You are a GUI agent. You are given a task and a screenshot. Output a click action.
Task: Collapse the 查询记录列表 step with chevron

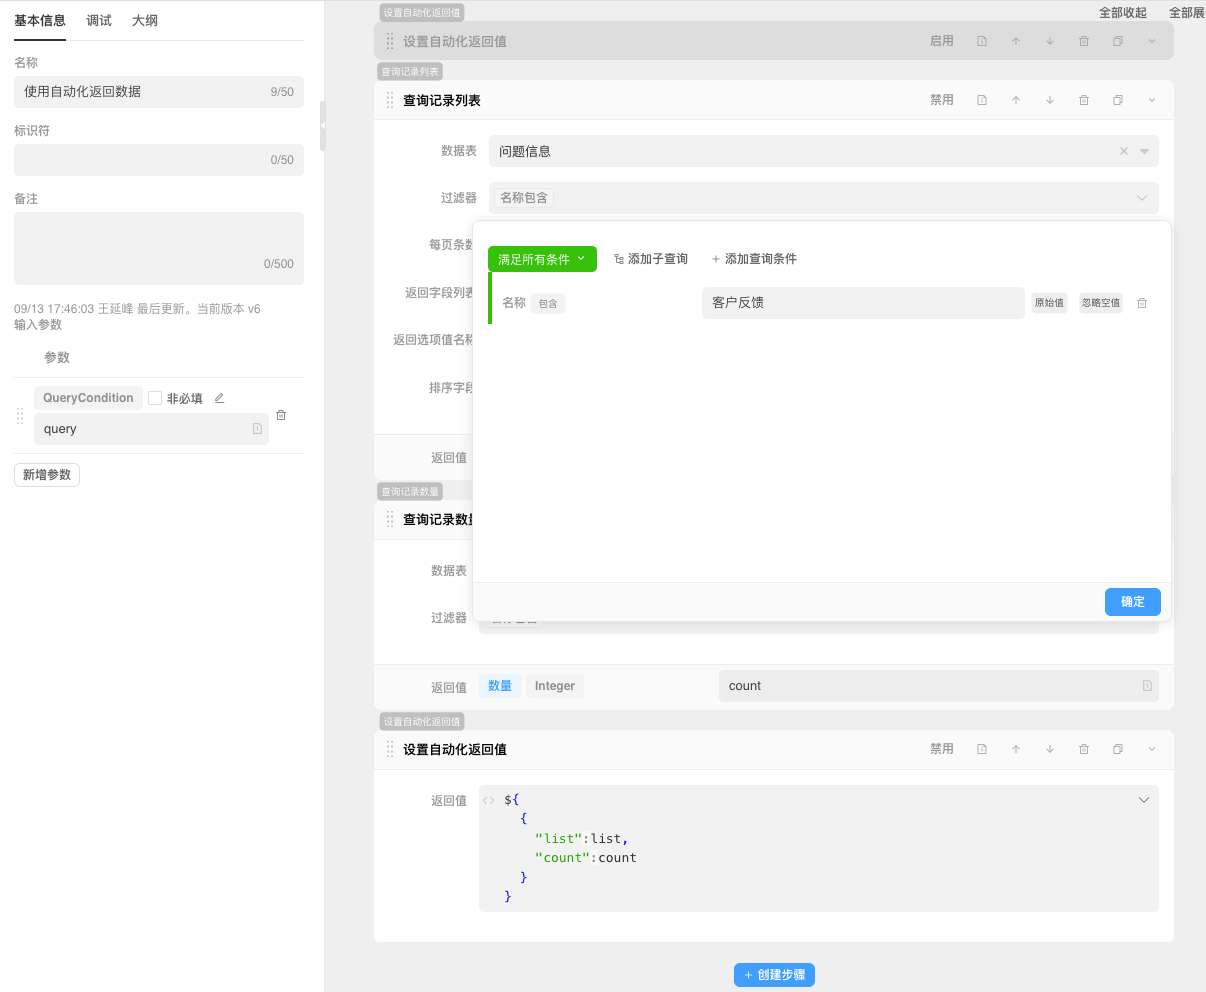coord(1152,100)
